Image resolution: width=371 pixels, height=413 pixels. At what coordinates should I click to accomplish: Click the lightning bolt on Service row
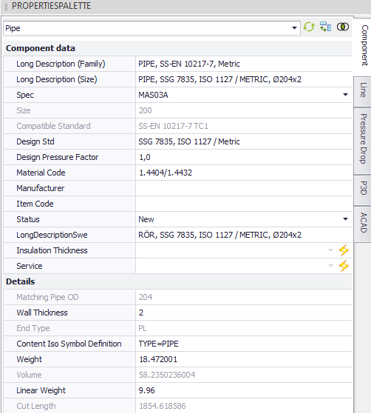click(344, 266)
